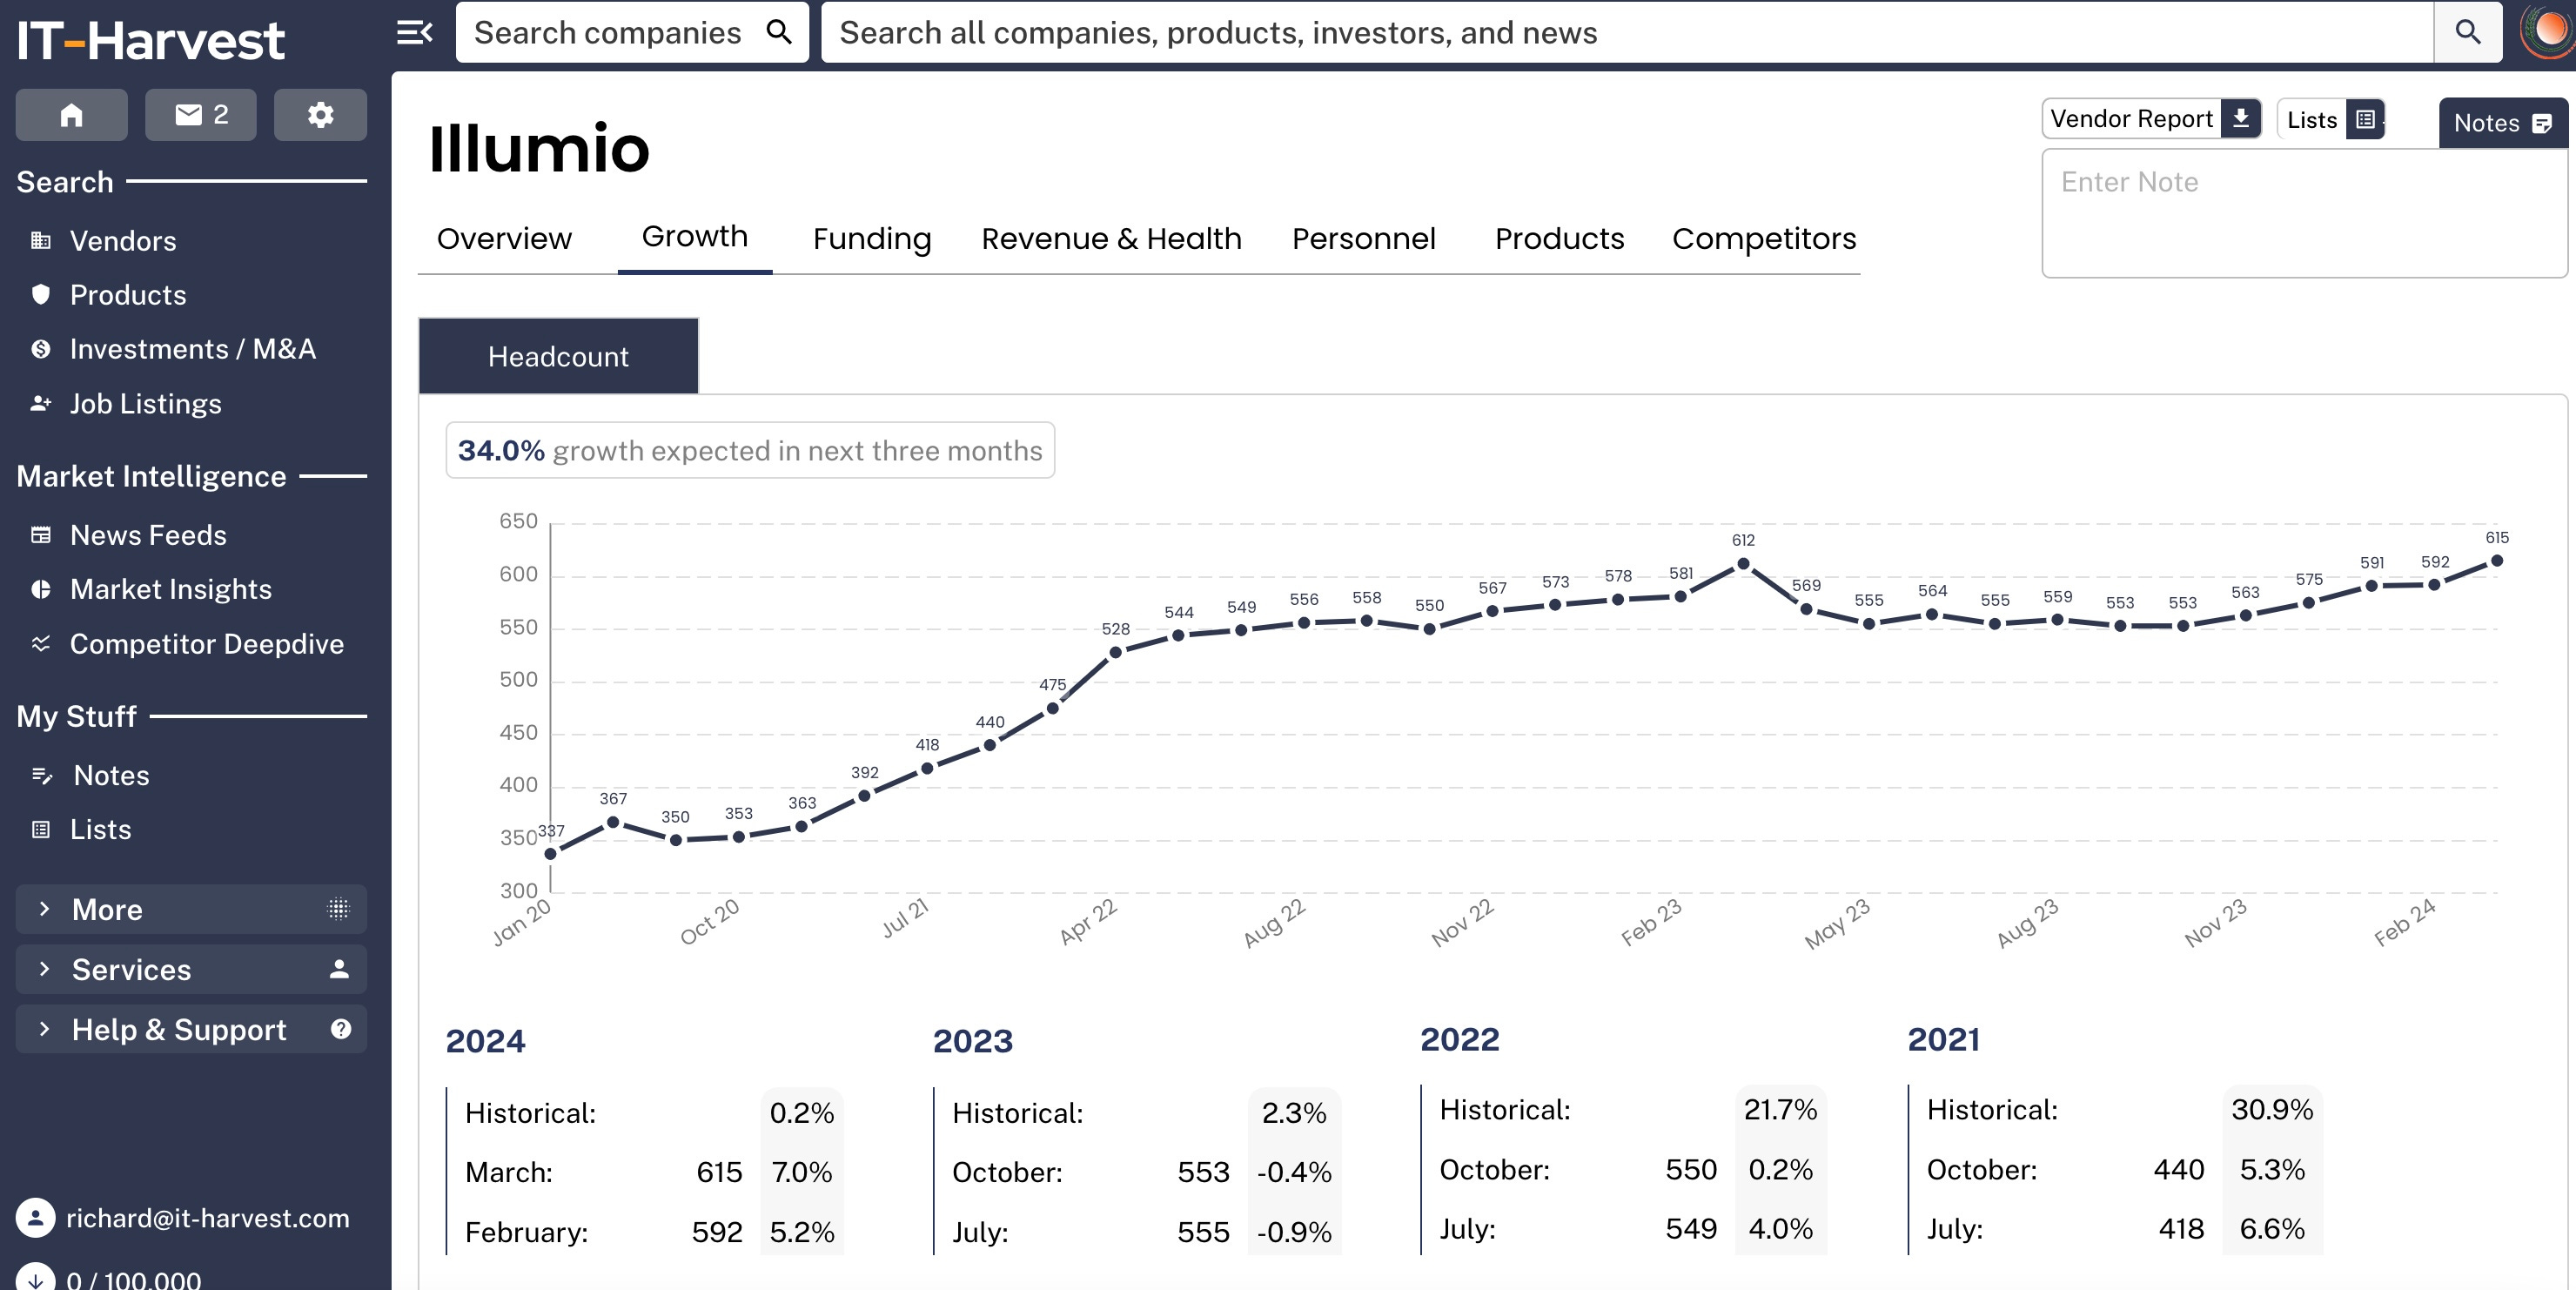This screenshot has height=1290, width=2576.
Task: Click the Competitor Deepdive icon
Action: pyautogui.click(x=41, y=643)
